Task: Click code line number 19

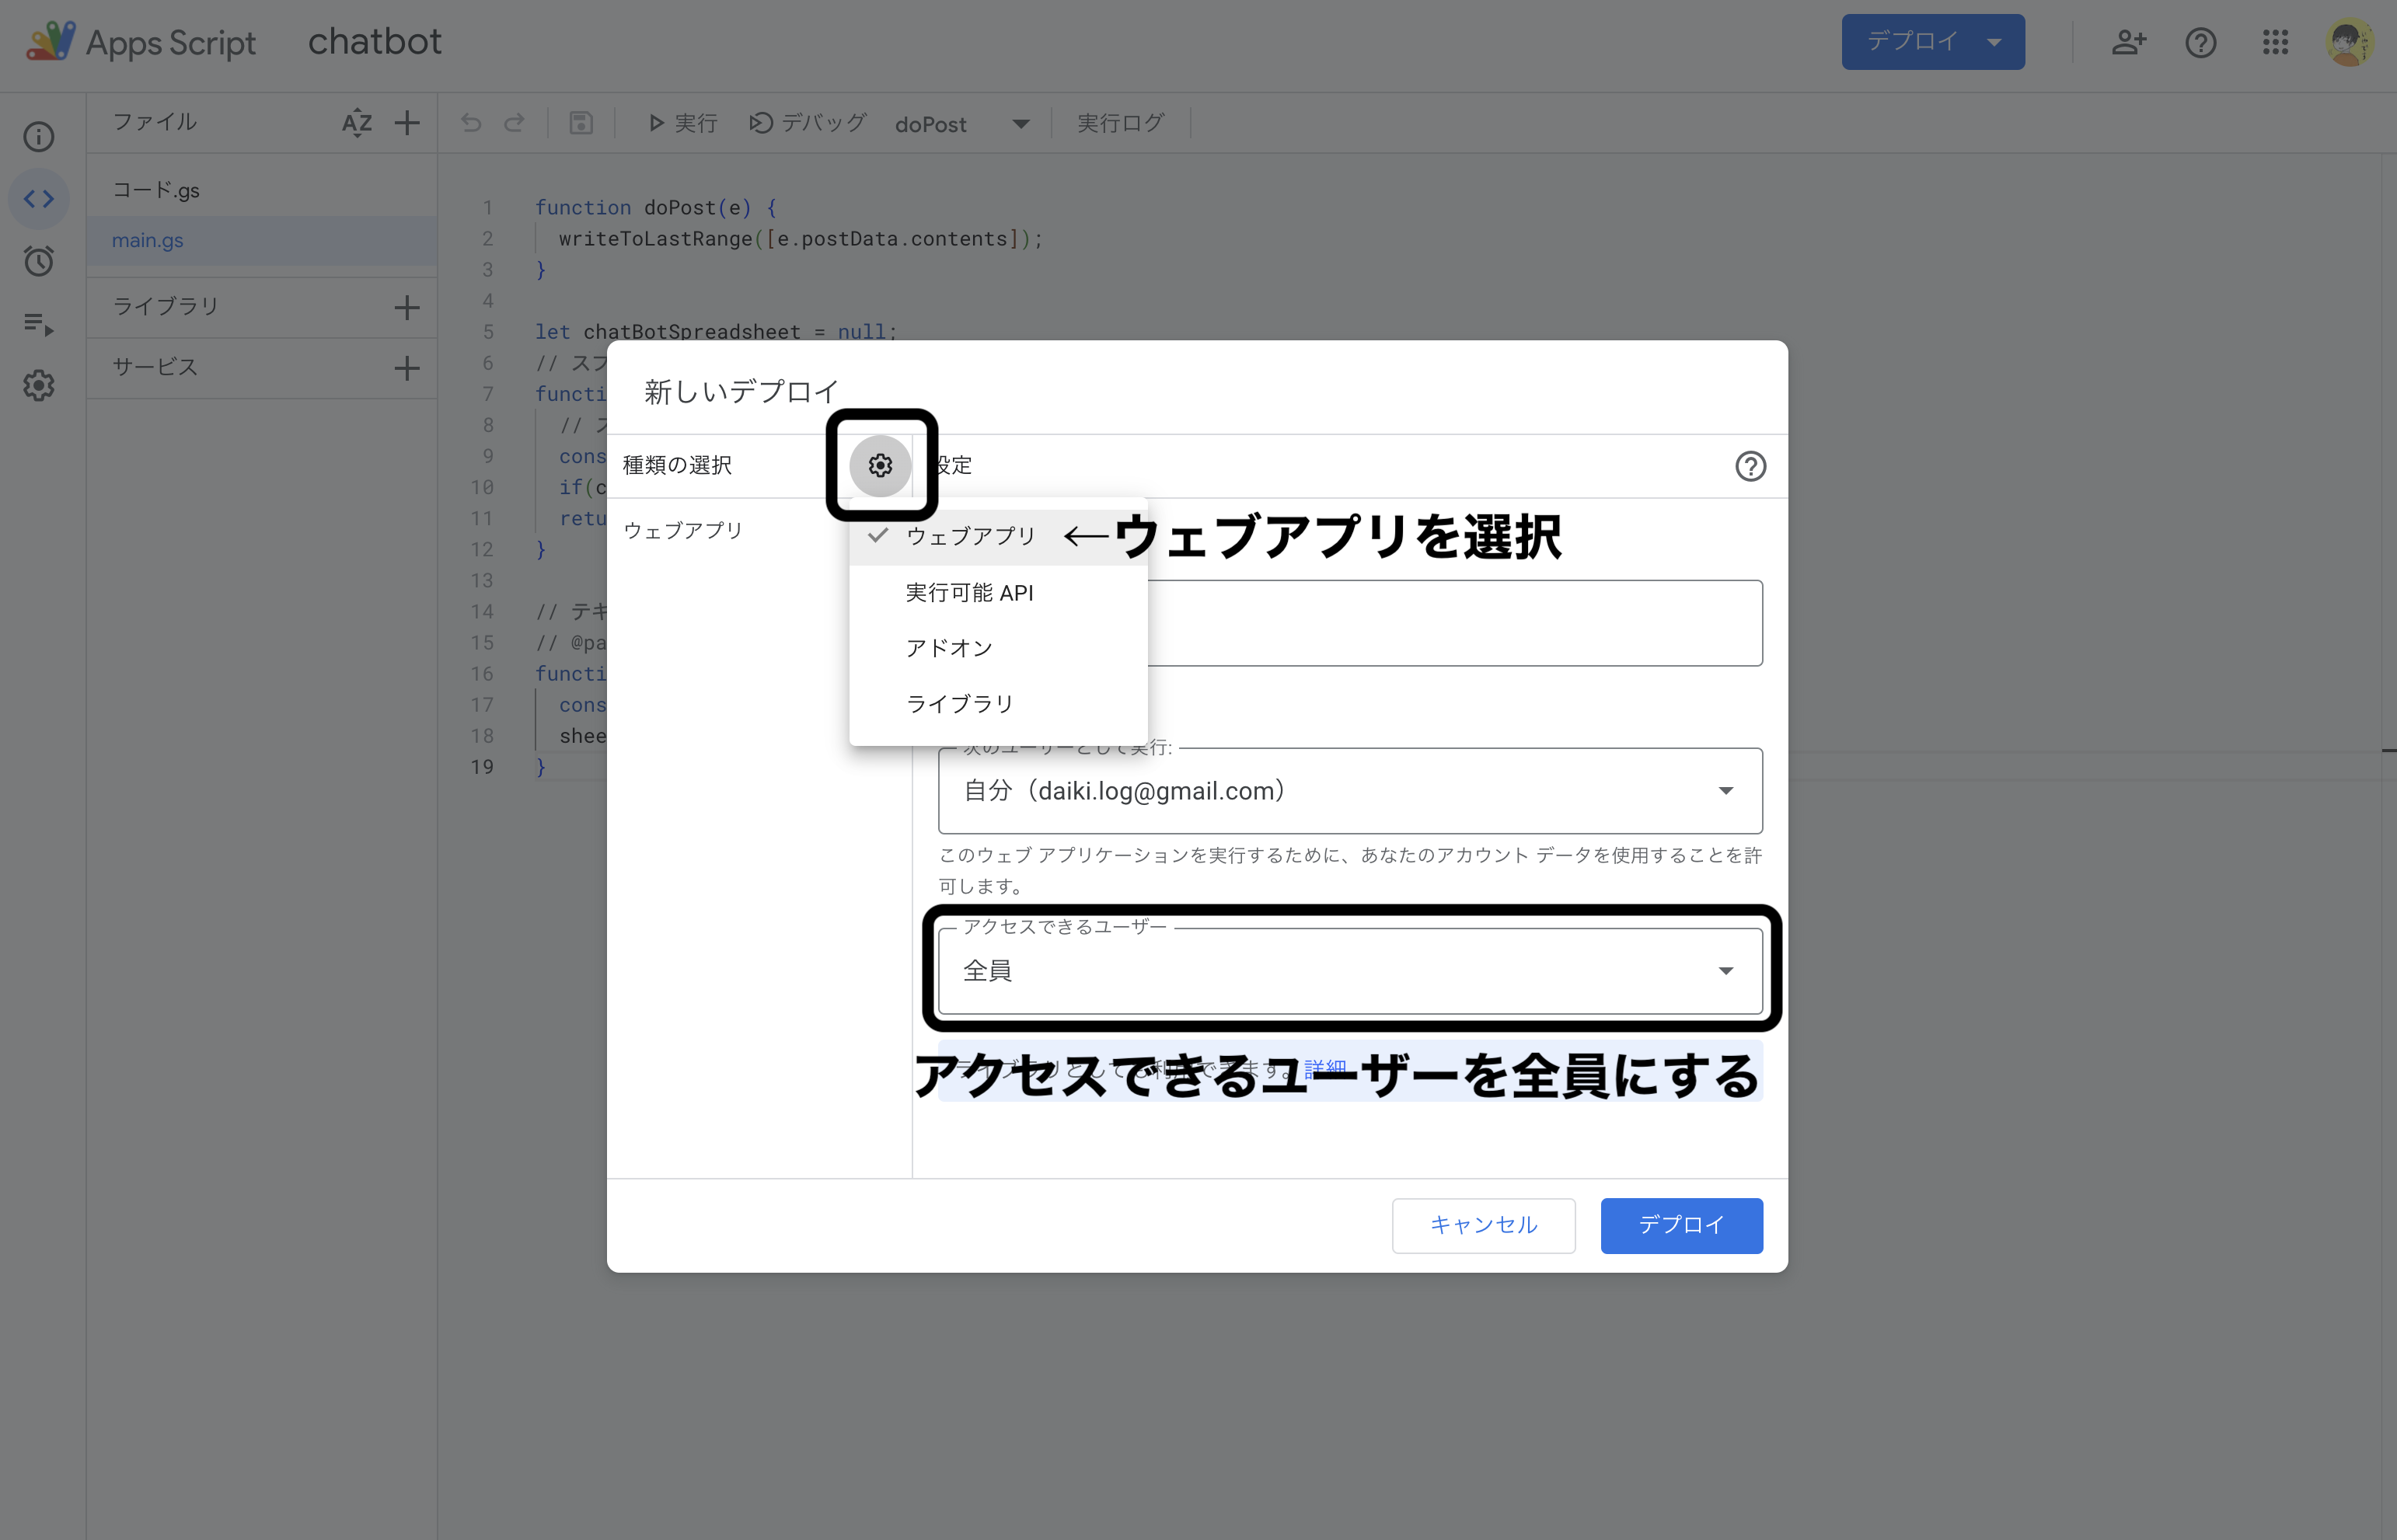Action: pos(482,767)
